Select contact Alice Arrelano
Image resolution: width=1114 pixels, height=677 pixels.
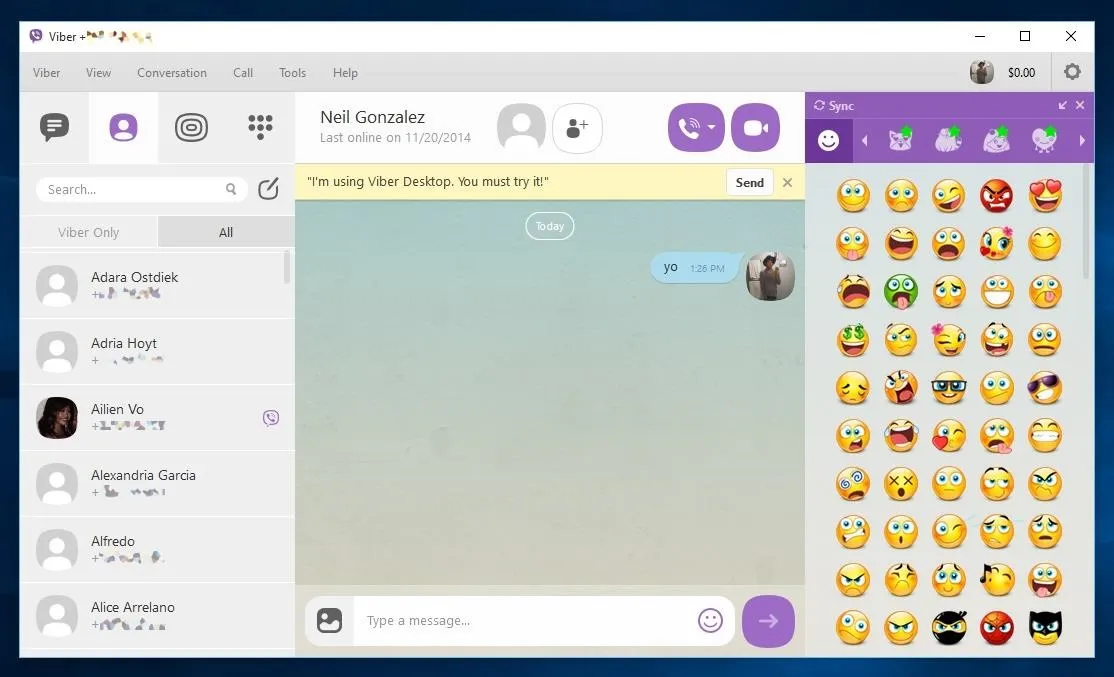(157, 616)
